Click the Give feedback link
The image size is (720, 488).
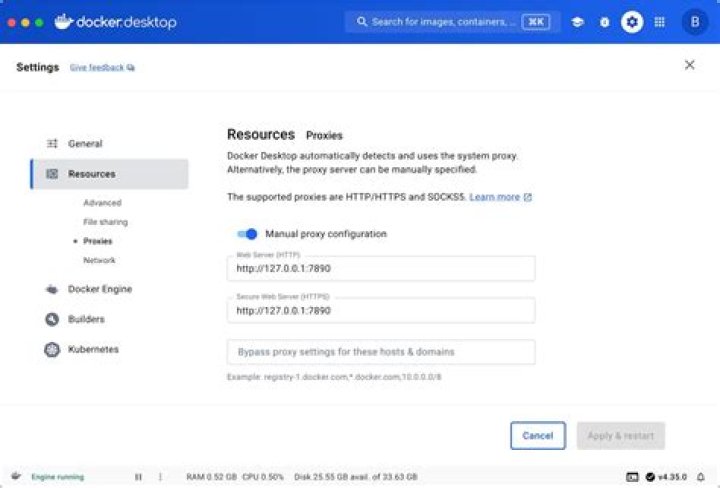point(97,68)
